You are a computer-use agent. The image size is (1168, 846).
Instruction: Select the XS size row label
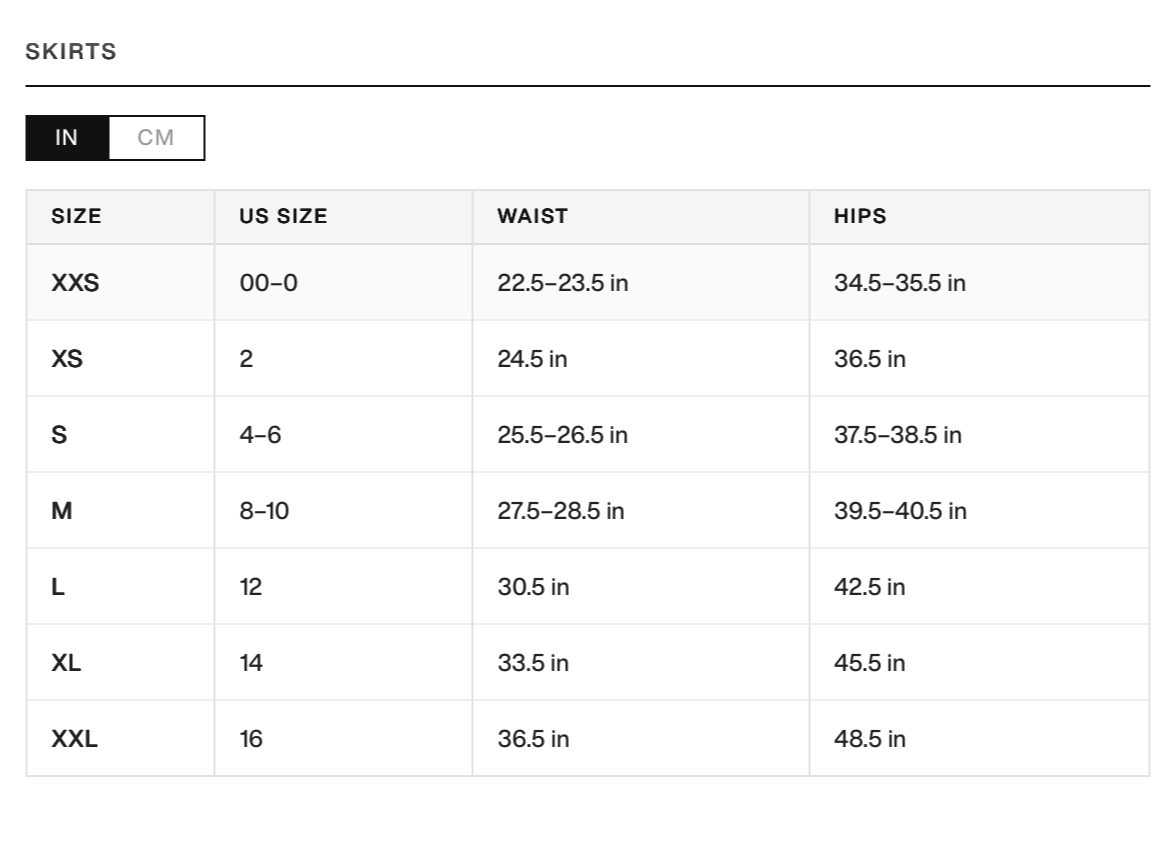point(67,359)
